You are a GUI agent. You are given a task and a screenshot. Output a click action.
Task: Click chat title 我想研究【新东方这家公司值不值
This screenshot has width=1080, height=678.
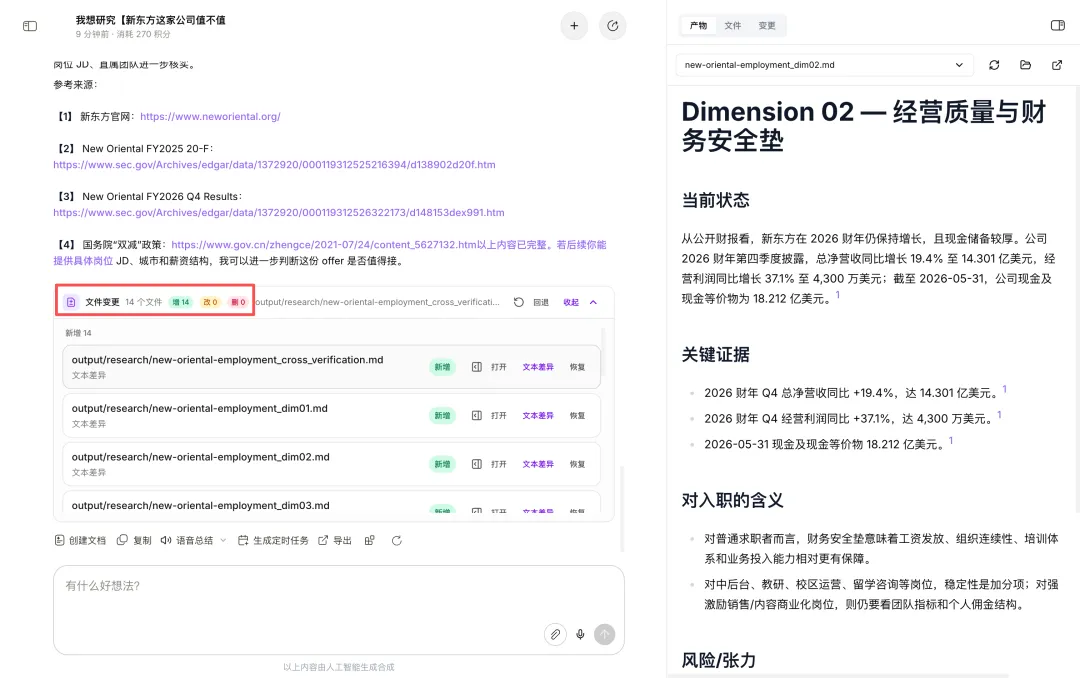(x=151, y=20)
